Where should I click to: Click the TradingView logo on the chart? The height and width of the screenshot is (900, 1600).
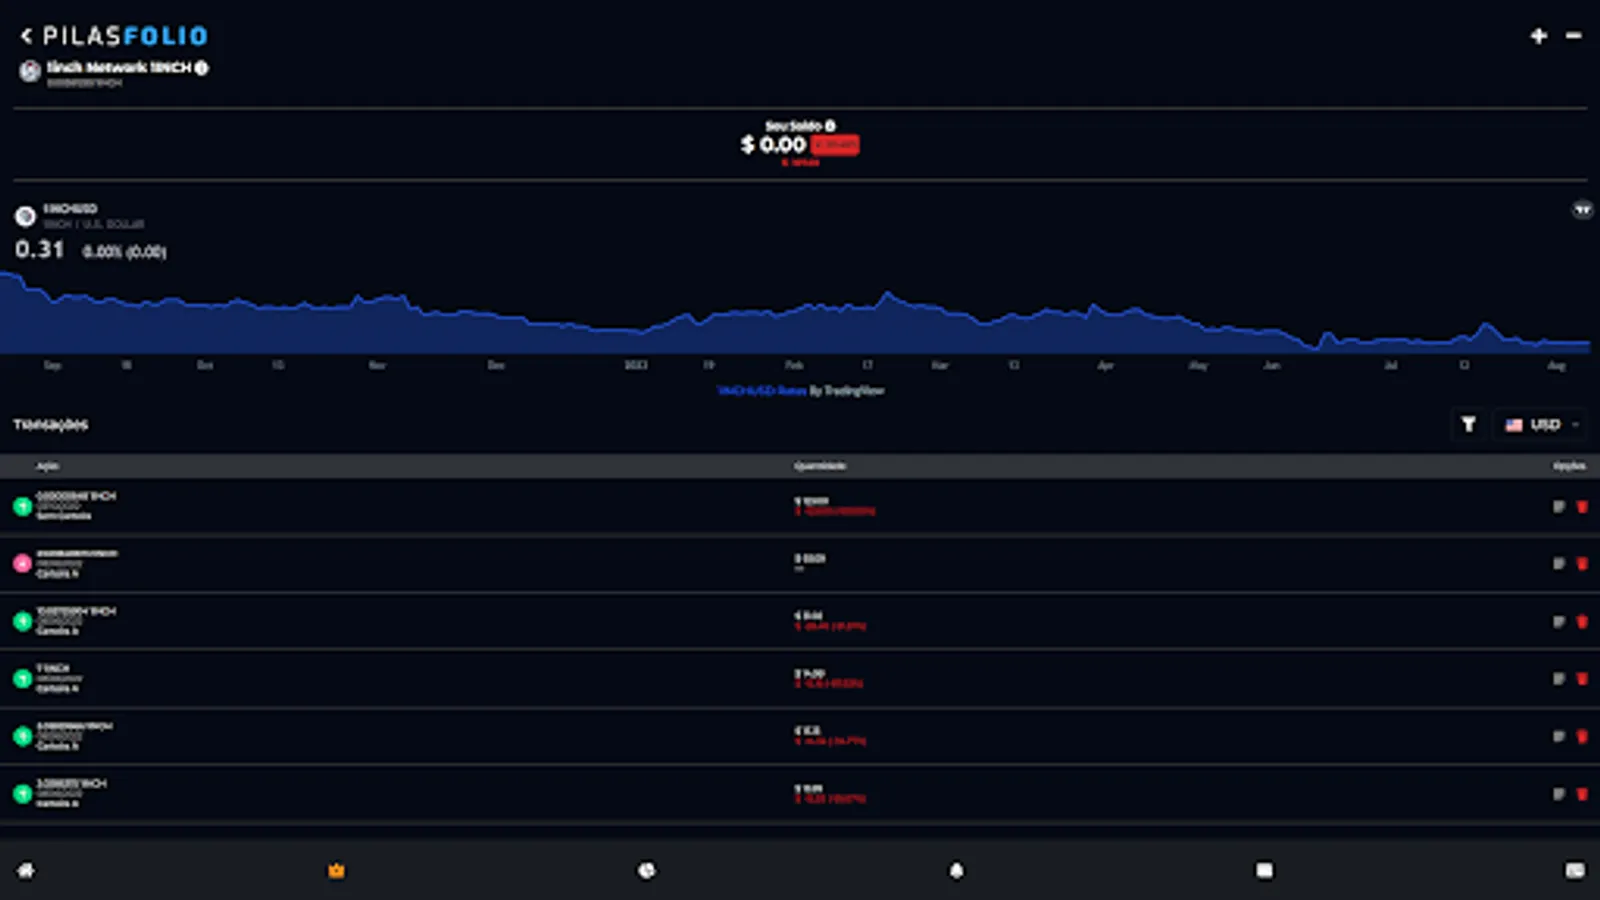point(1582,210)
